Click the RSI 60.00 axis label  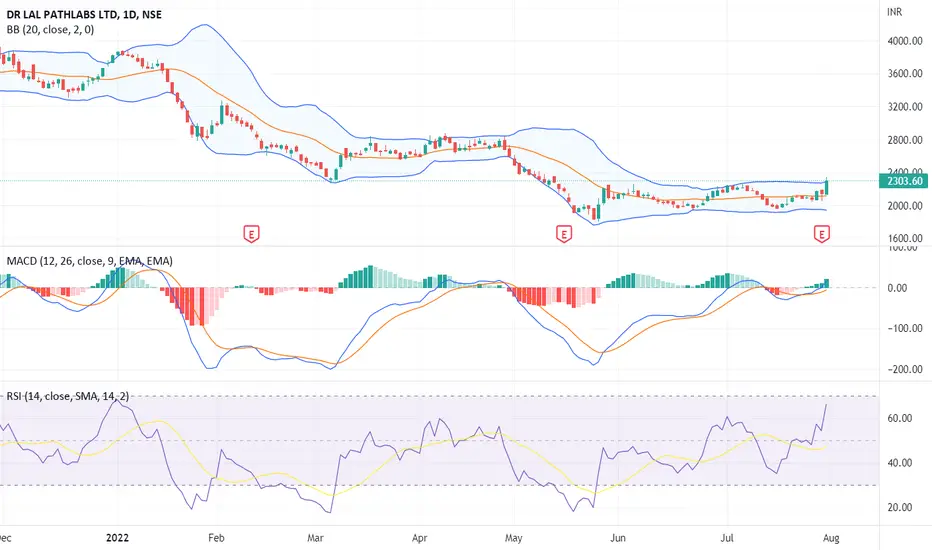pos(899,418)
